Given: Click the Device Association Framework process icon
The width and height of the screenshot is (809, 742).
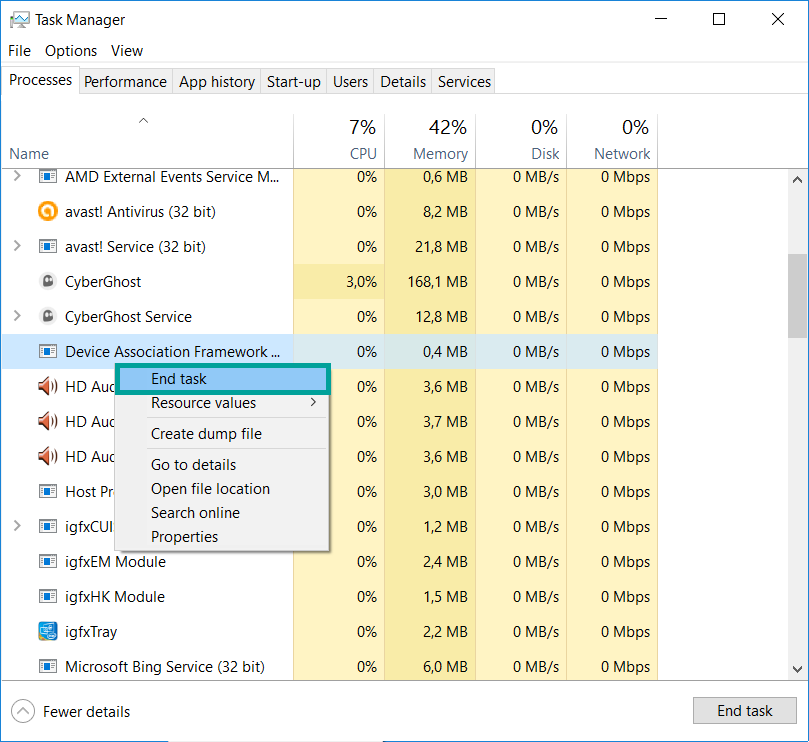Looking at the screenshot, I should tap(47, 352).
